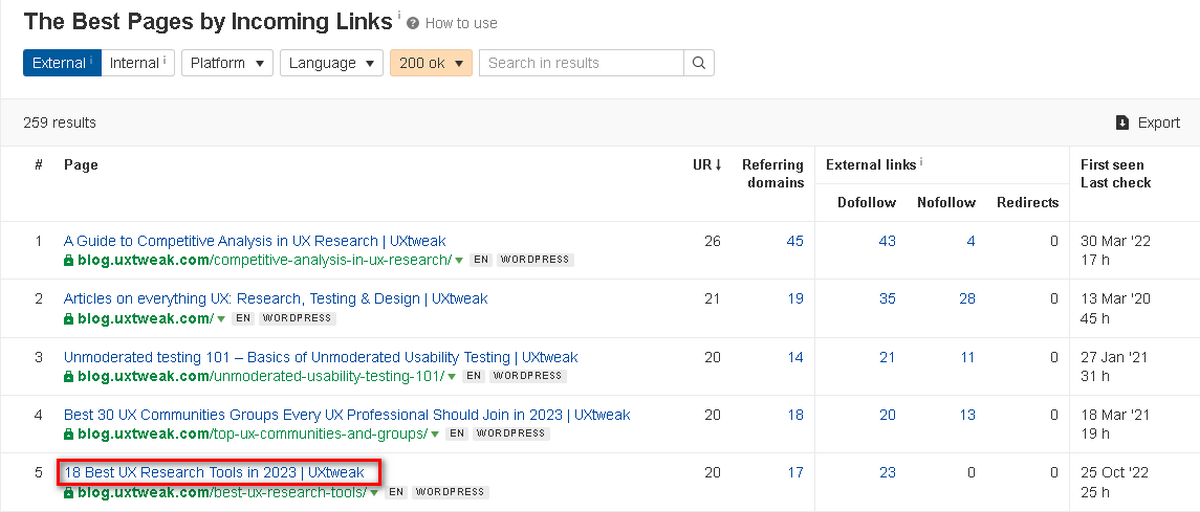Click the Export button
1200x512 pixels.
pyautogui.click(x=1148, y=123)
